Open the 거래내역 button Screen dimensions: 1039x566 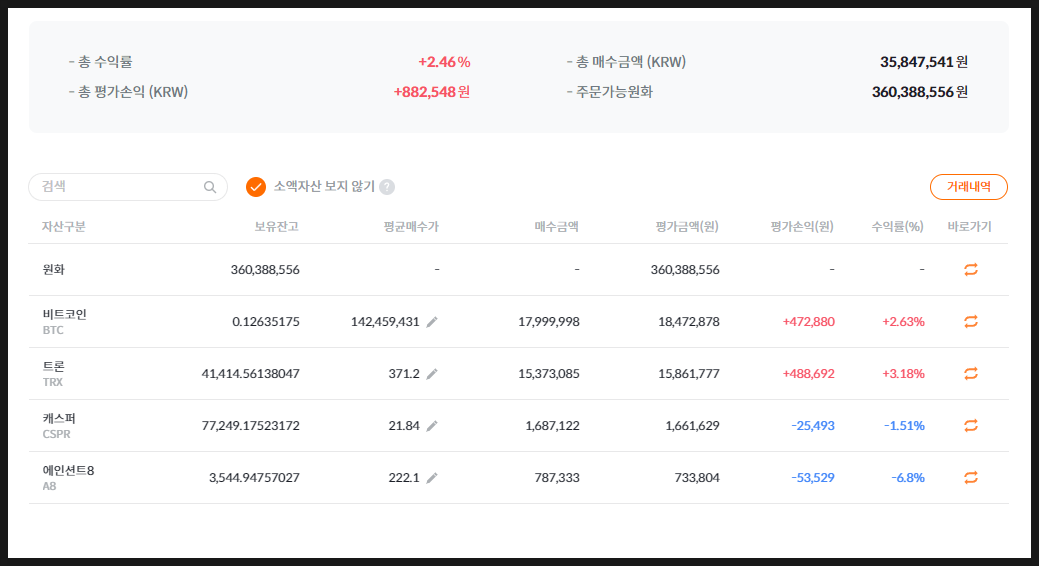pyautogui.click(x=969, y=187)
